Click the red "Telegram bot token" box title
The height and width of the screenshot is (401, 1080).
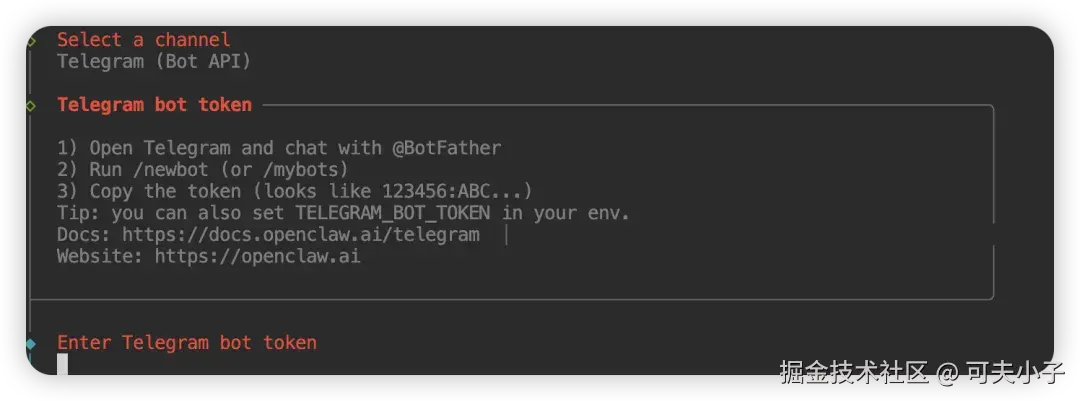tap(154, 105)
